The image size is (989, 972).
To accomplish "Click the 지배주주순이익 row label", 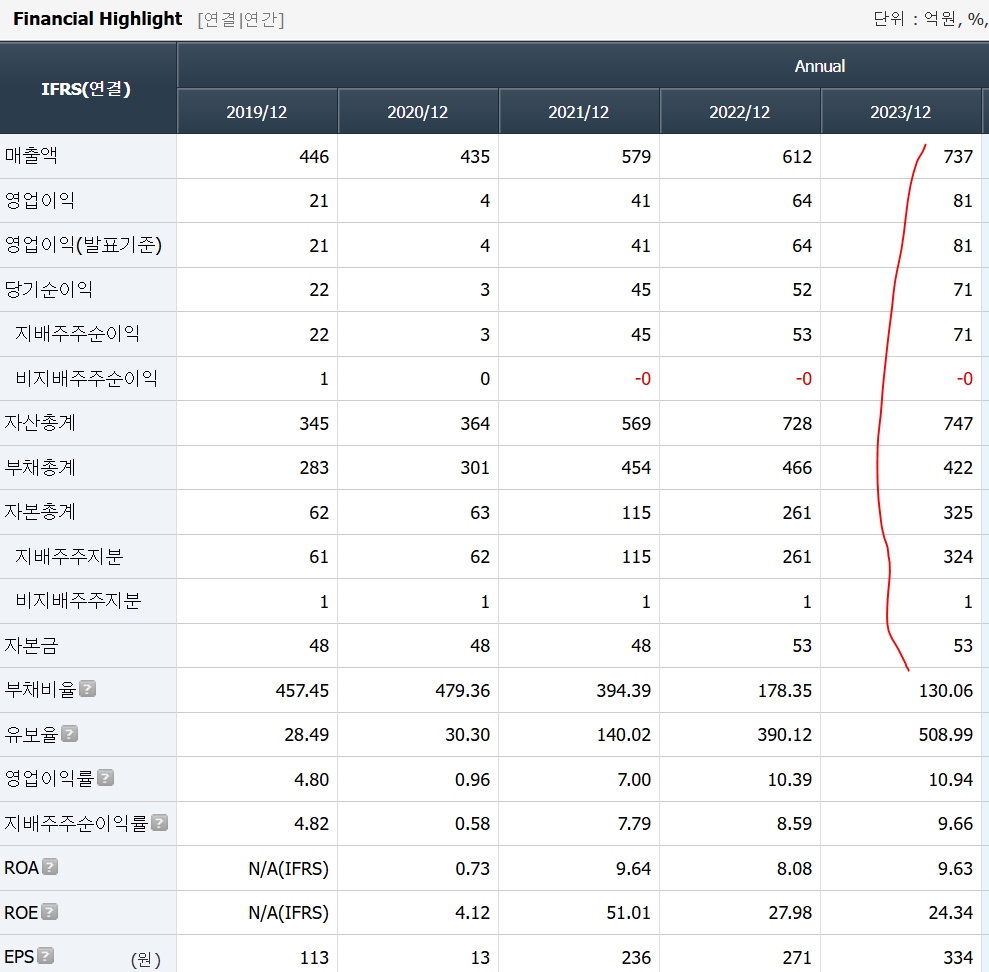I will [77, 333].
